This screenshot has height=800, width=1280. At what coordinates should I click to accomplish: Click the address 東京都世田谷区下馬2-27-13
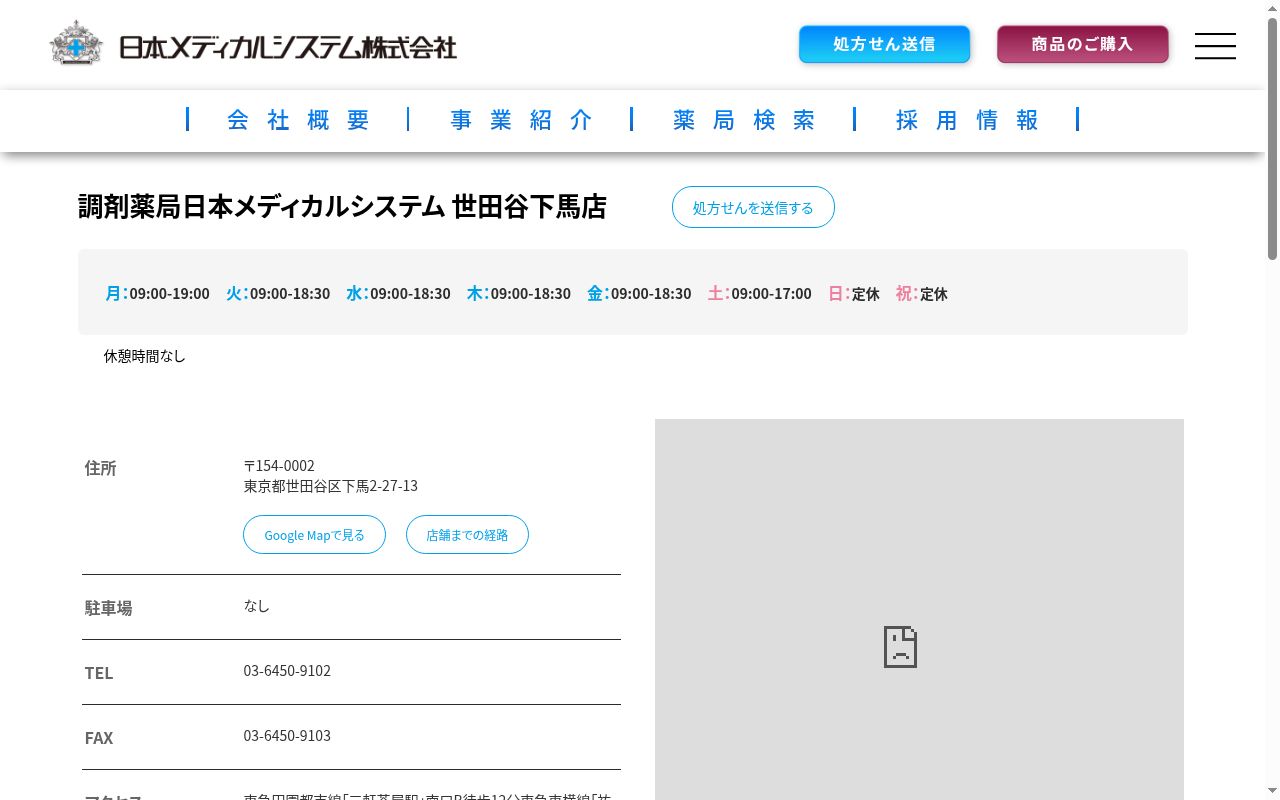[x=331, y=486]
